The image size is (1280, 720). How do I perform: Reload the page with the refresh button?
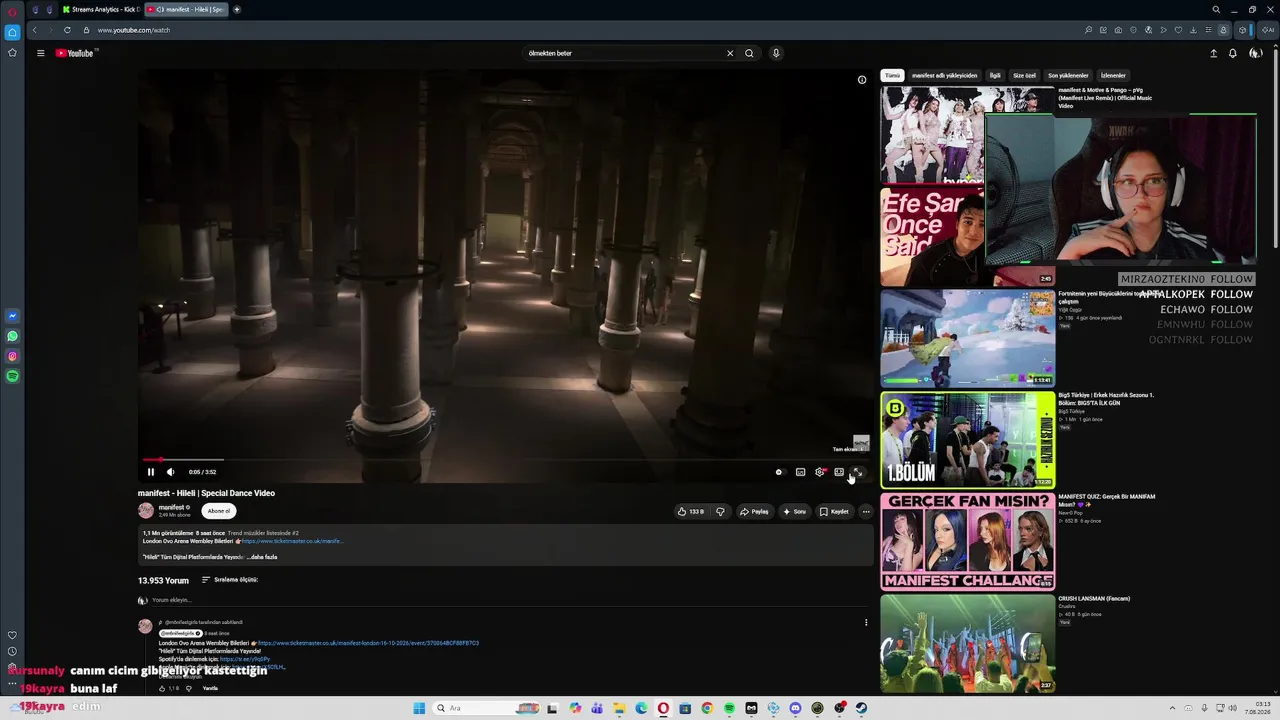[67, 30]
